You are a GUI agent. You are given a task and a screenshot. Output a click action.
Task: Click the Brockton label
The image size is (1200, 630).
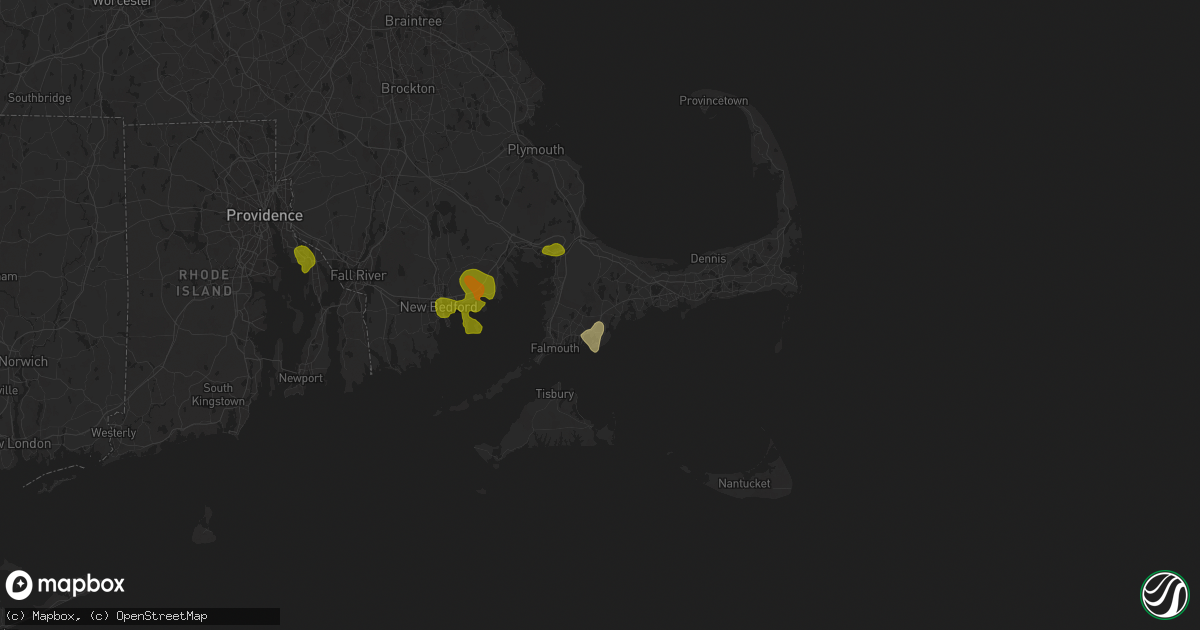(x=408, y=88)
